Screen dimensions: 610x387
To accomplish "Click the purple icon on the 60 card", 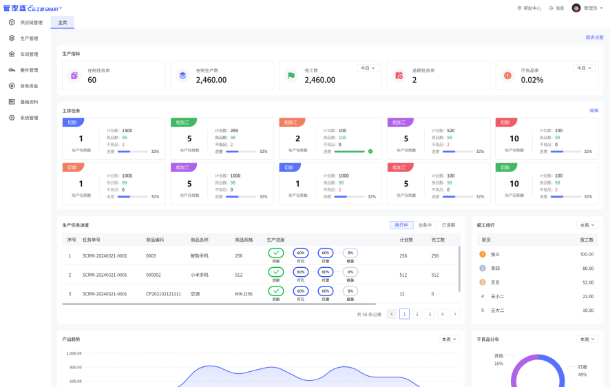I will [x=74, y=75].
